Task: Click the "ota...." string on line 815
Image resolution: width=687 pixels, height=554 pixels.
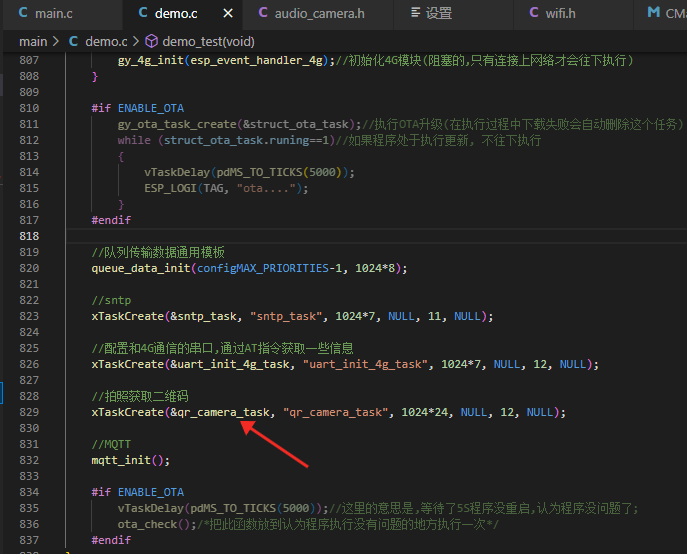Action: (266, 188)
